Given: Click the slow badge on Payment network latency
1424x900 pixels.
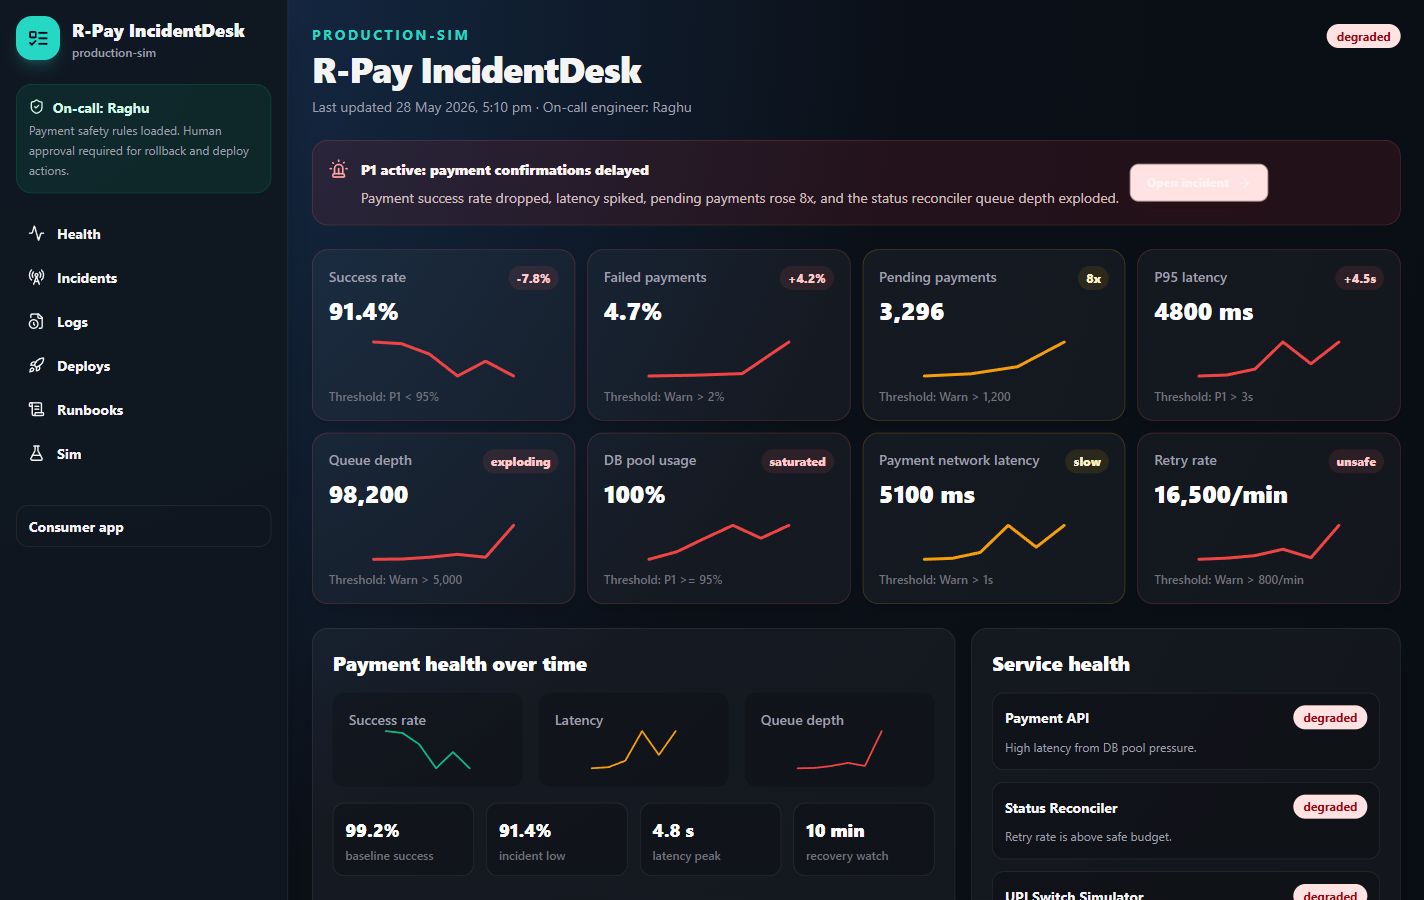Looking at the screenshot, I should click(x=1087, y=461).
